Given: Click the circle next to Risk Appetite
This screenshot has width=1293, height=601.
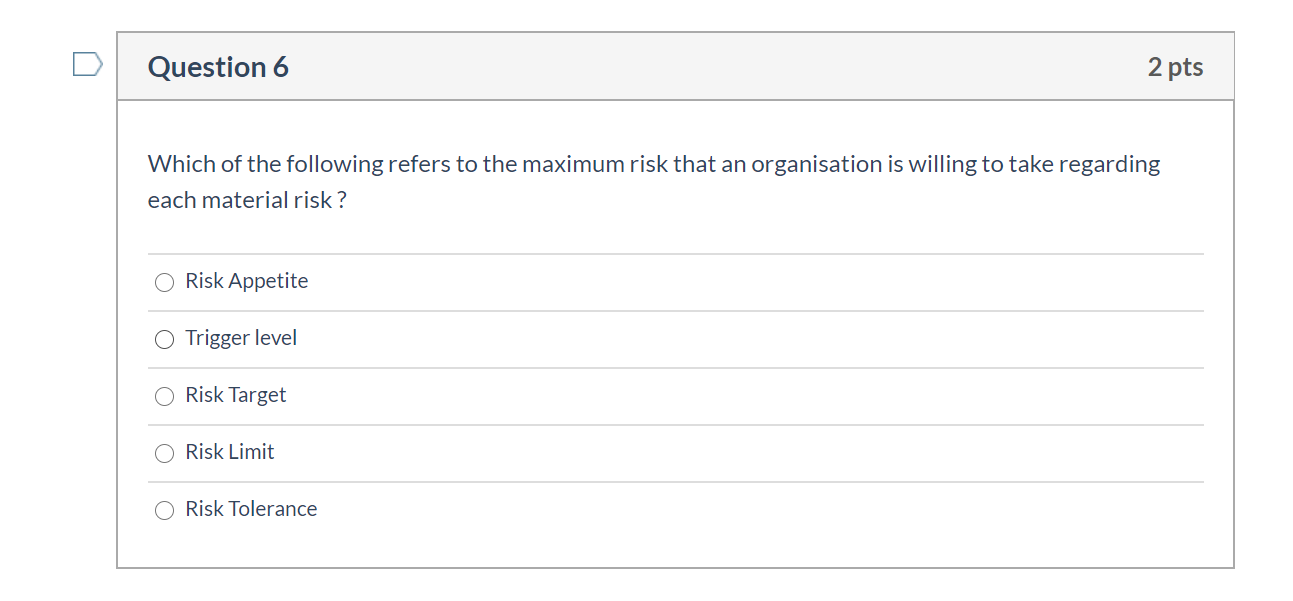Looking at the screenshot, I should coord(164,282).
